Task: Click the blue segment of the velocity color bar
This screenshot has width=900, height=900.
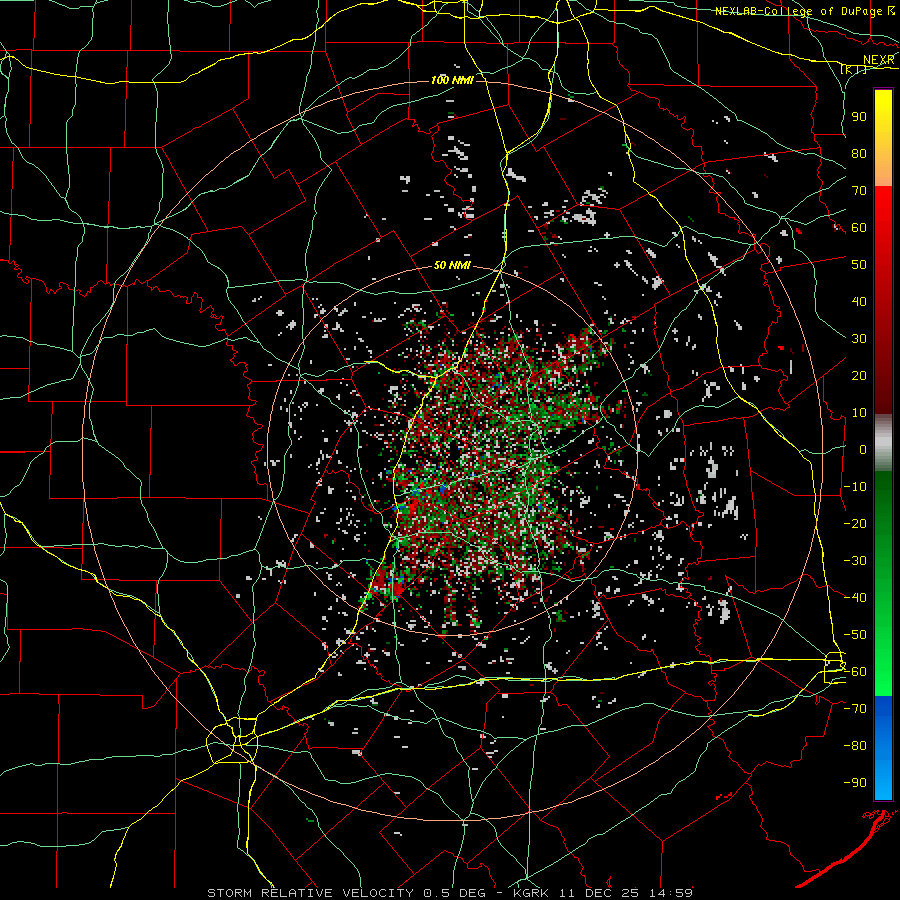Action: [883, 747]
